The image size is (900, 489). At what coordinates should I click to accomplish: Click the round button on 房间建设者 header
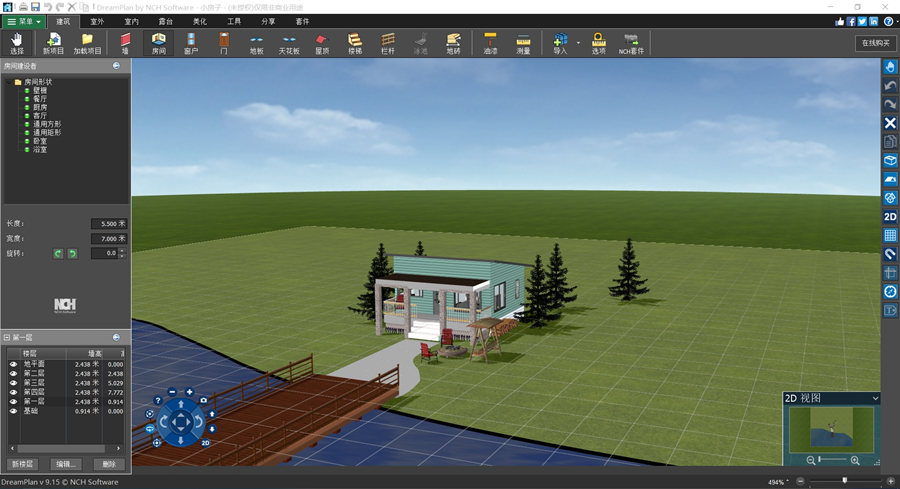coord(117,66)
